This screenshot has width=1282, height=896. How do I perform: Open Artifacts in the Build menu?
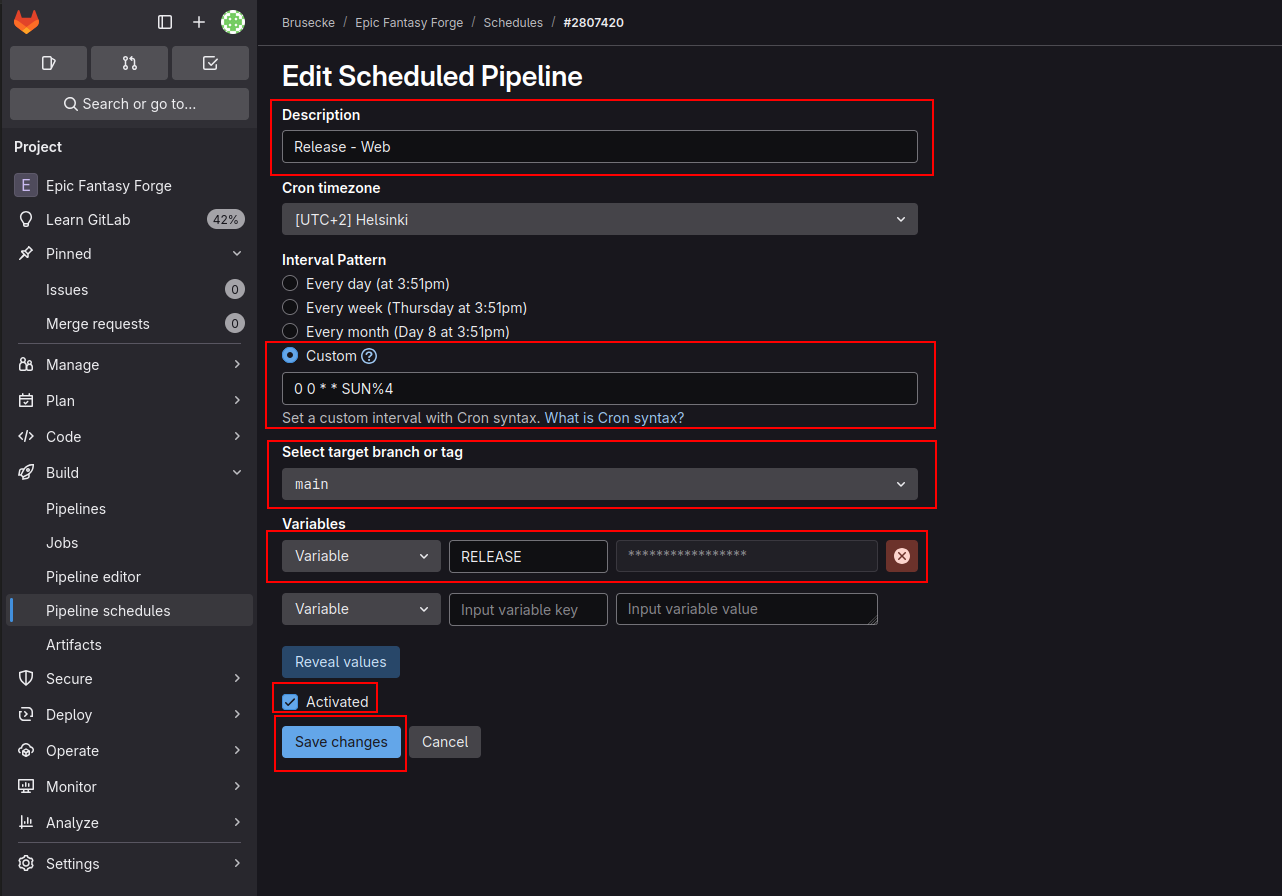click(x=130, y=645)
